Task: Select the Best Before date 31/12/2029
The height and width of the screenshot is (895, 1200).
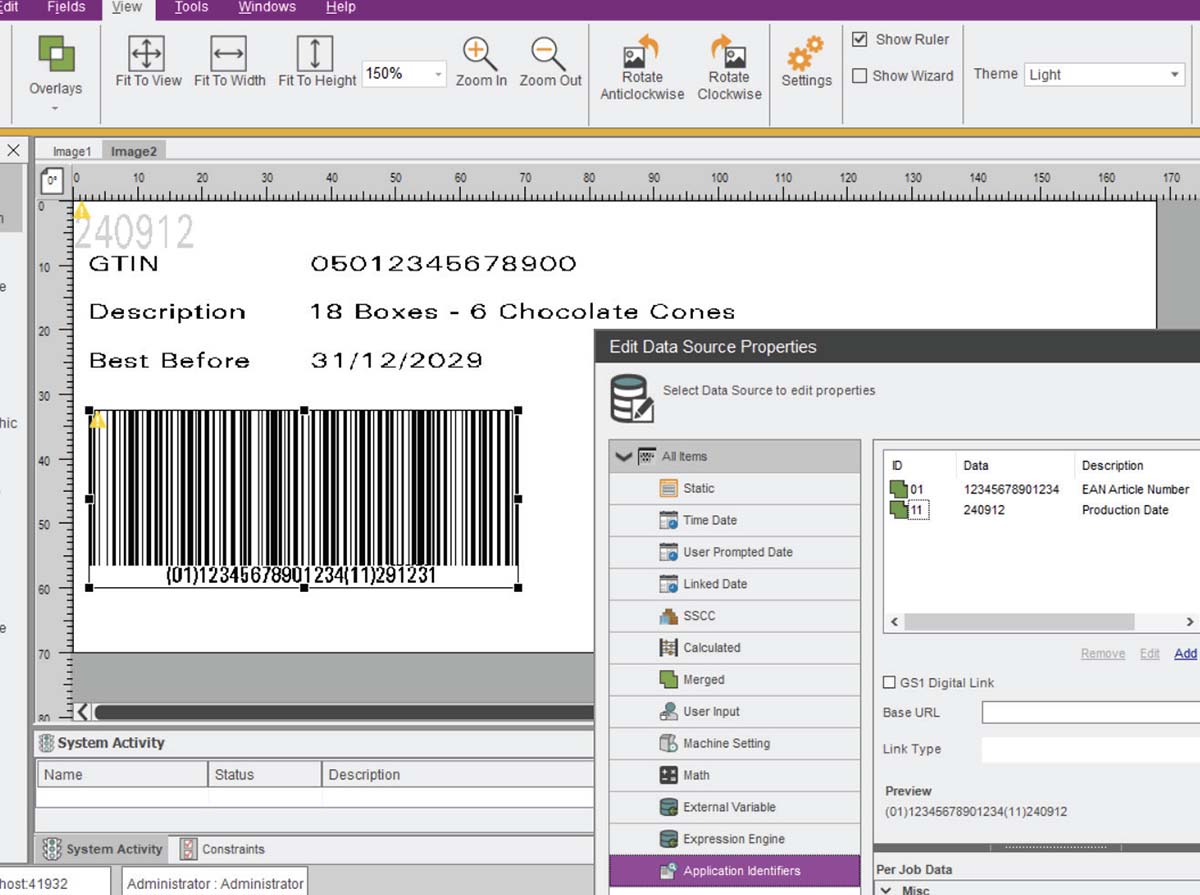Action: pos(396,360)
